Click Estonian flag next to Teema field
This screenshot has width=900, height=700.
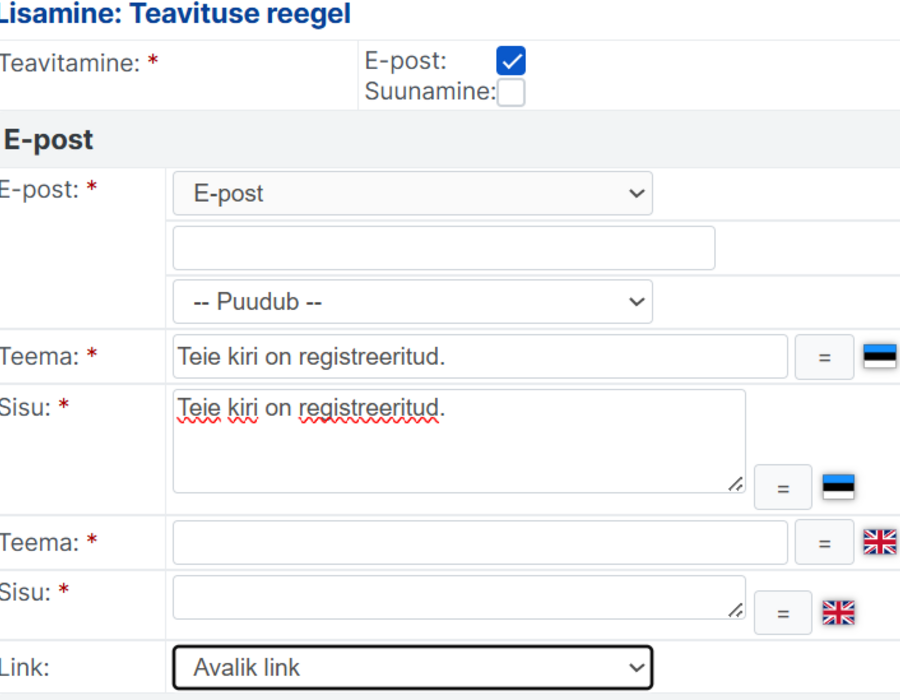click(x=880, y=356)
